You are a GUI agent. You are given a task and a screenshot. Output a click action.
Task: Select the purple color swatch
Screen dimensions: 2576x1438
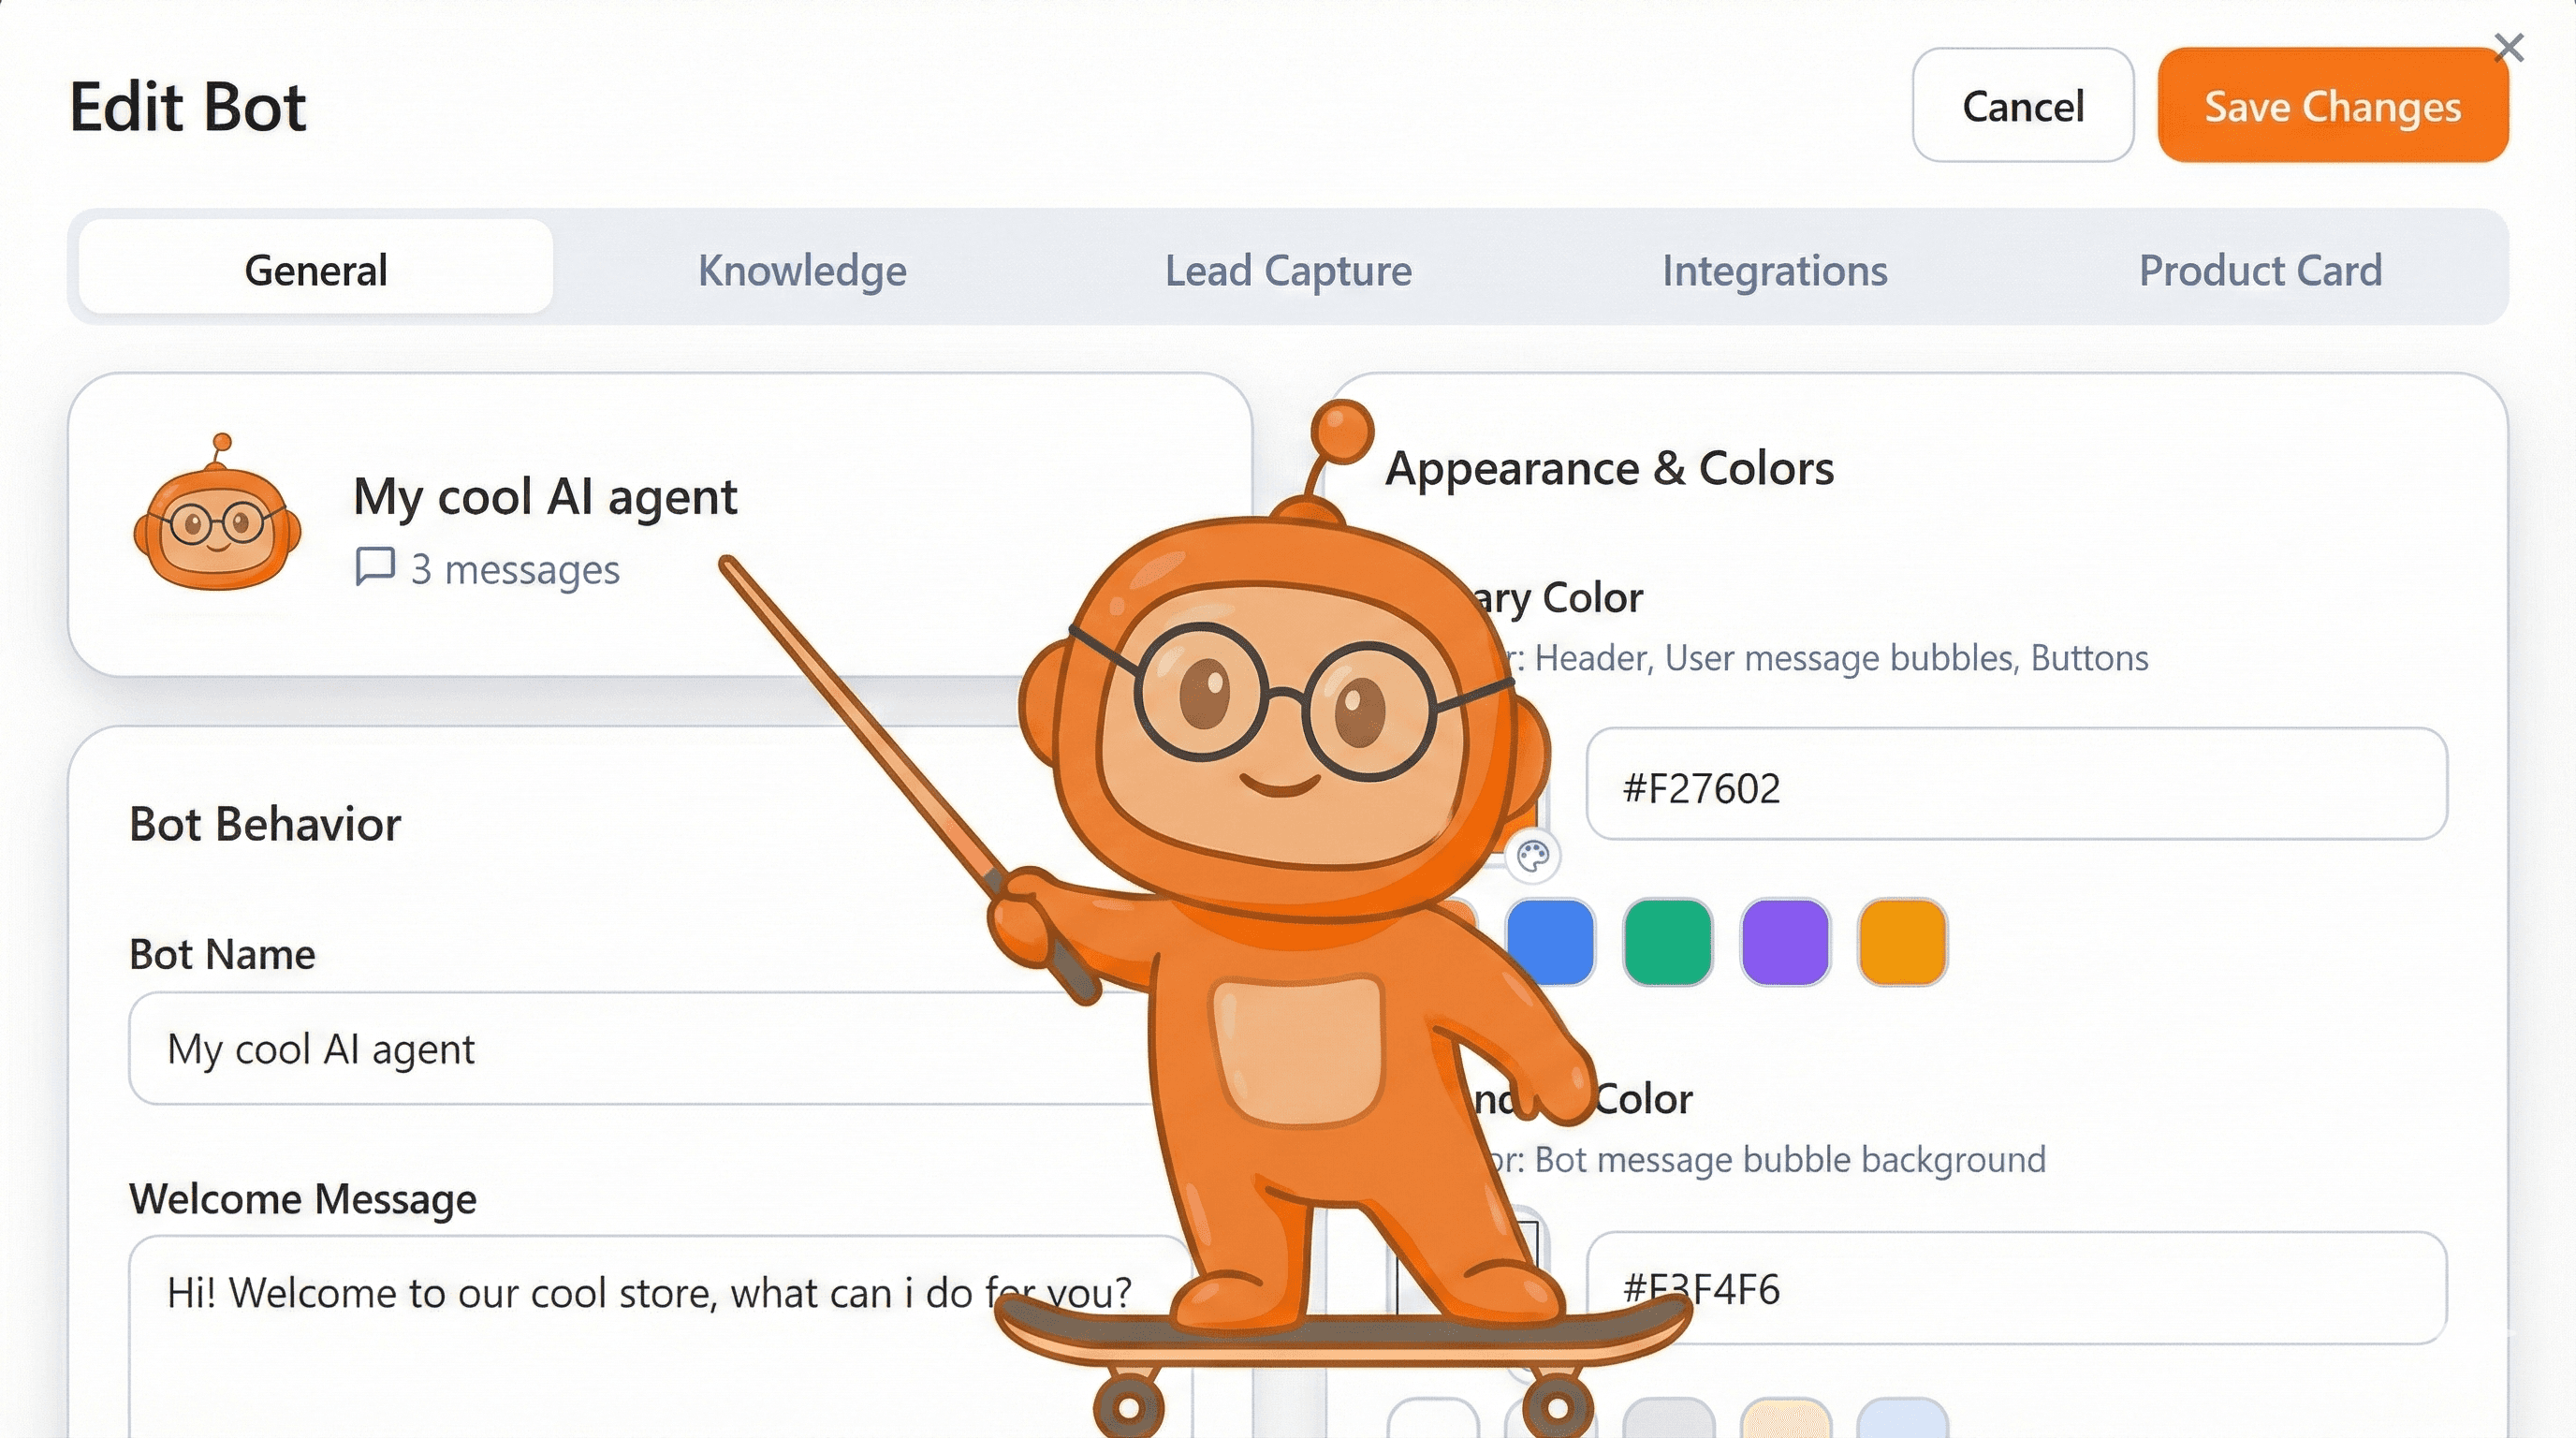(1785, 941)
